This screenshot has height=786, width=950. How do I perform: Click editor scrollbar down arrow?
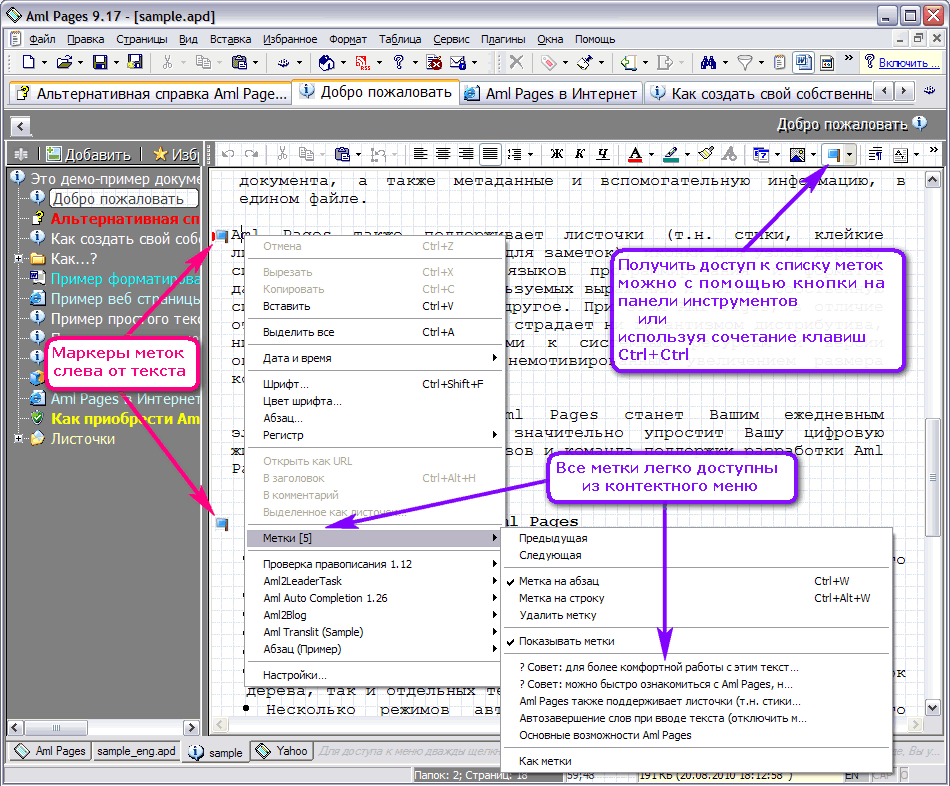pyautogui.click(x=933, y=707)
